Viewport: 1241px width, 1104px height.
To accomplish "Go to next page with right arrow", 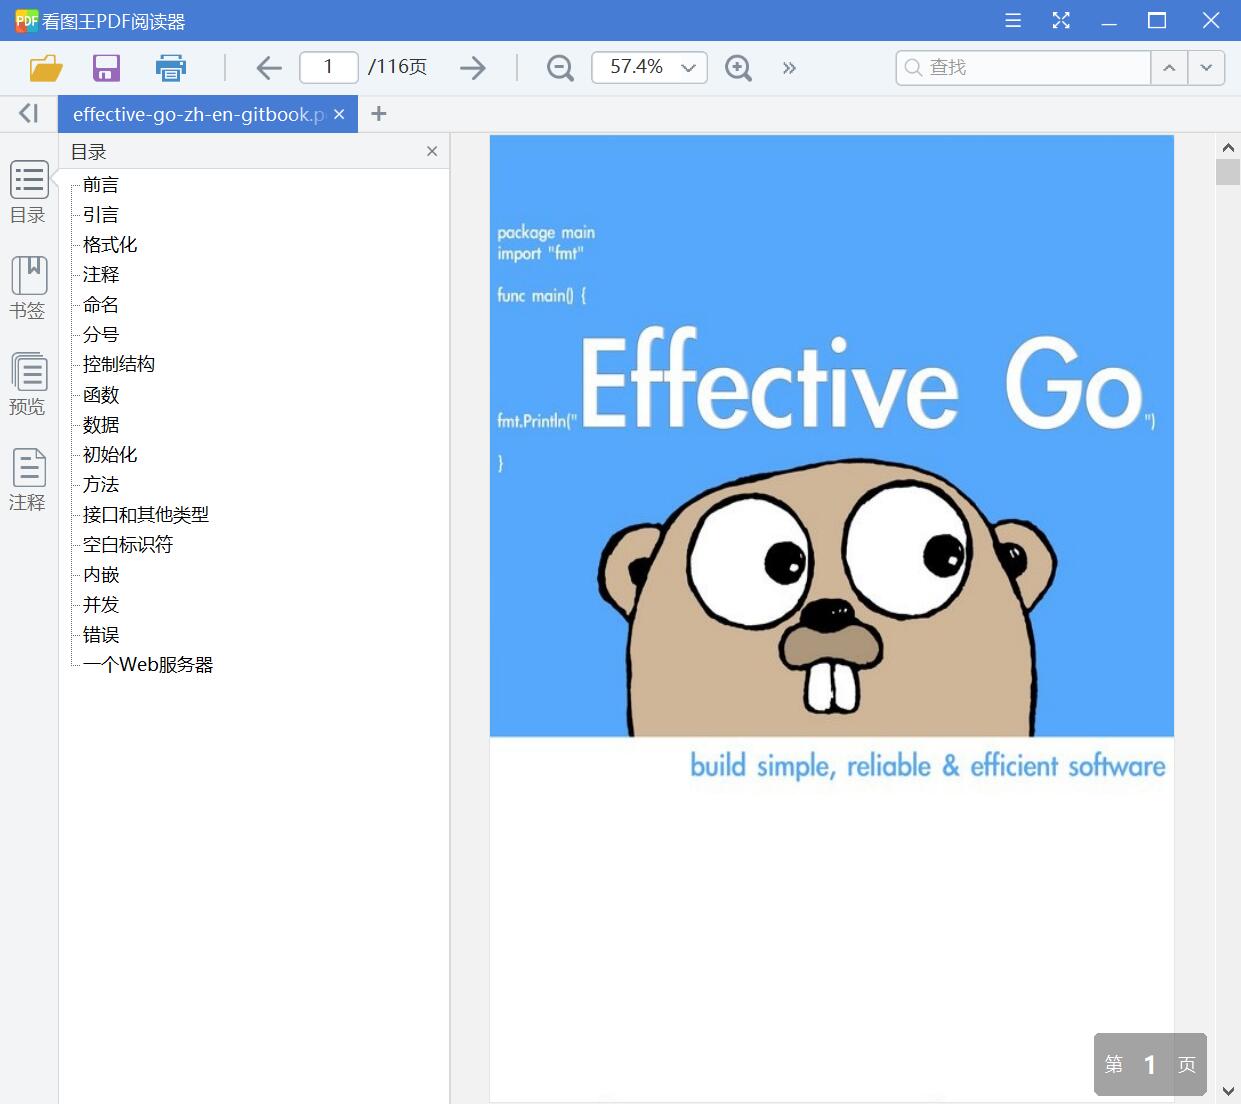I will pos(473,68).
